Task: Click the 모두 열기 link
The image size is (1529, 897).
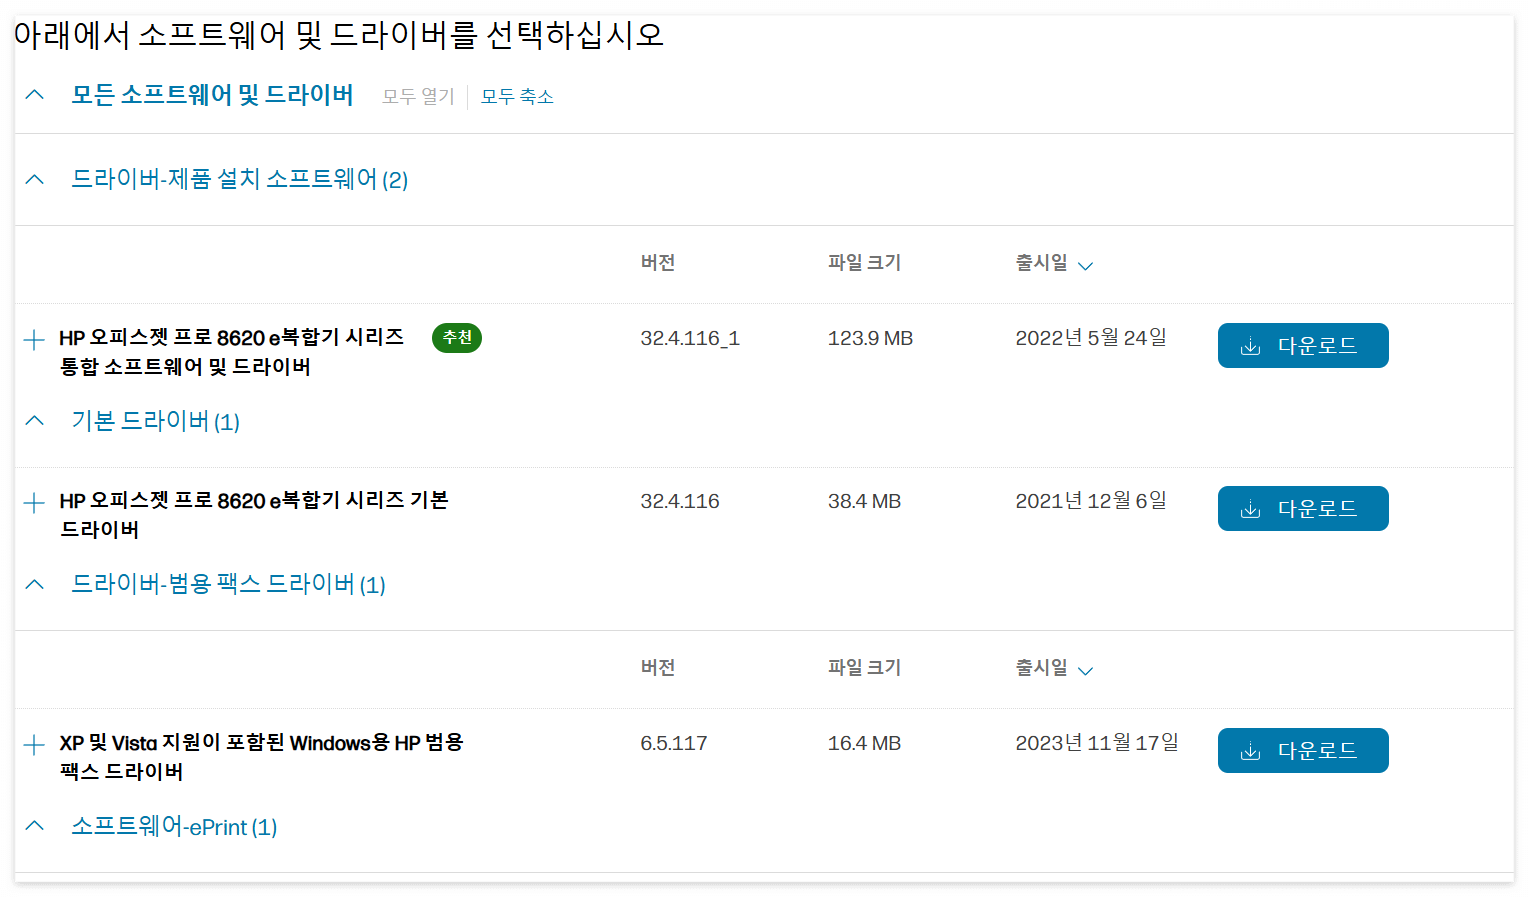Action: pos(417,96)
